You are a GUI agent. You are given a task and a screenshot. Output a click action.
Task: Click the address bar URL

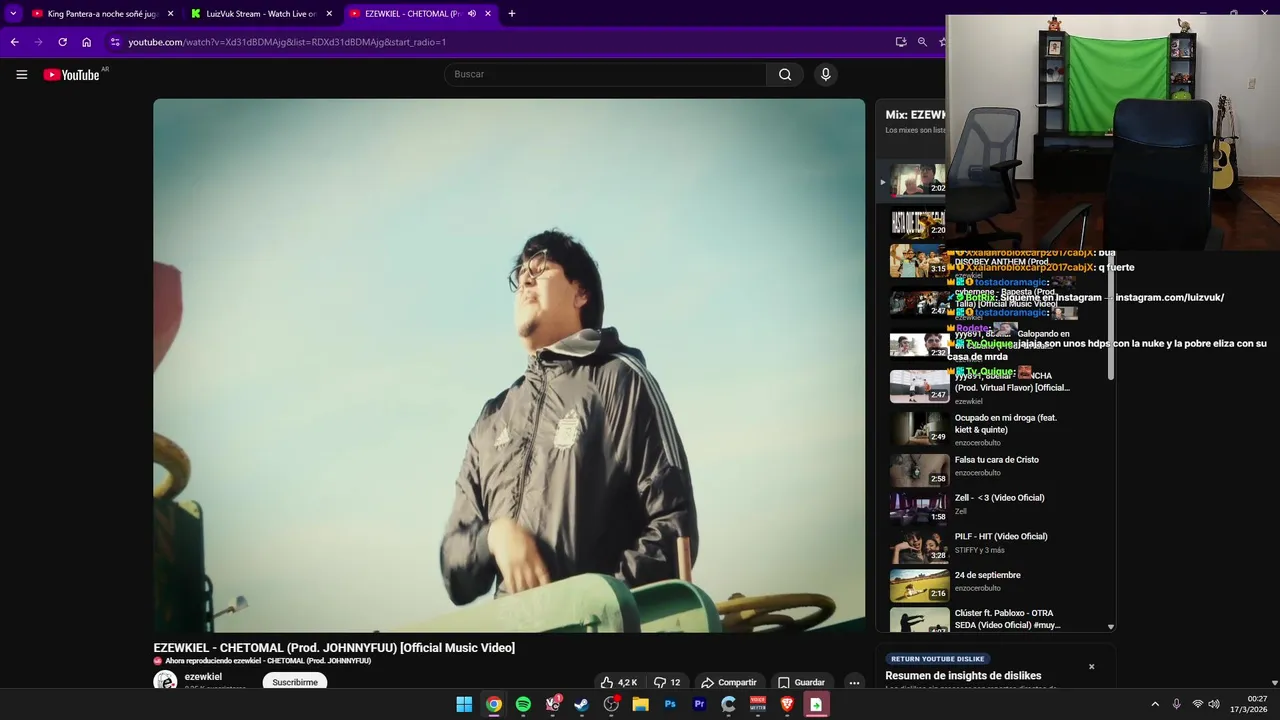point(287,42)
